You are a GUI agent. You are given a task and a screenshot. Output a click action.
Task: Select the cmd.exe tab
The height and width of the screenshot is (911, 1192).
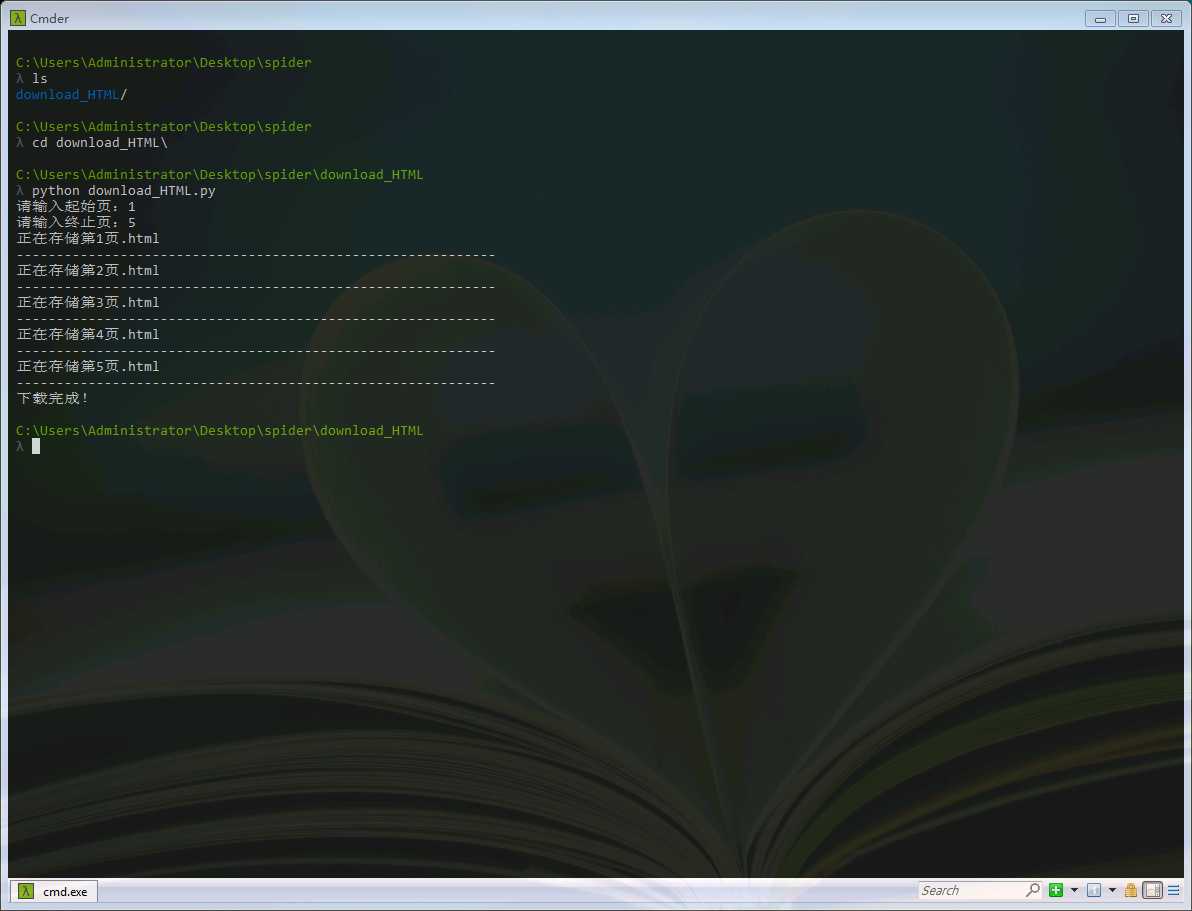(54, 891)
